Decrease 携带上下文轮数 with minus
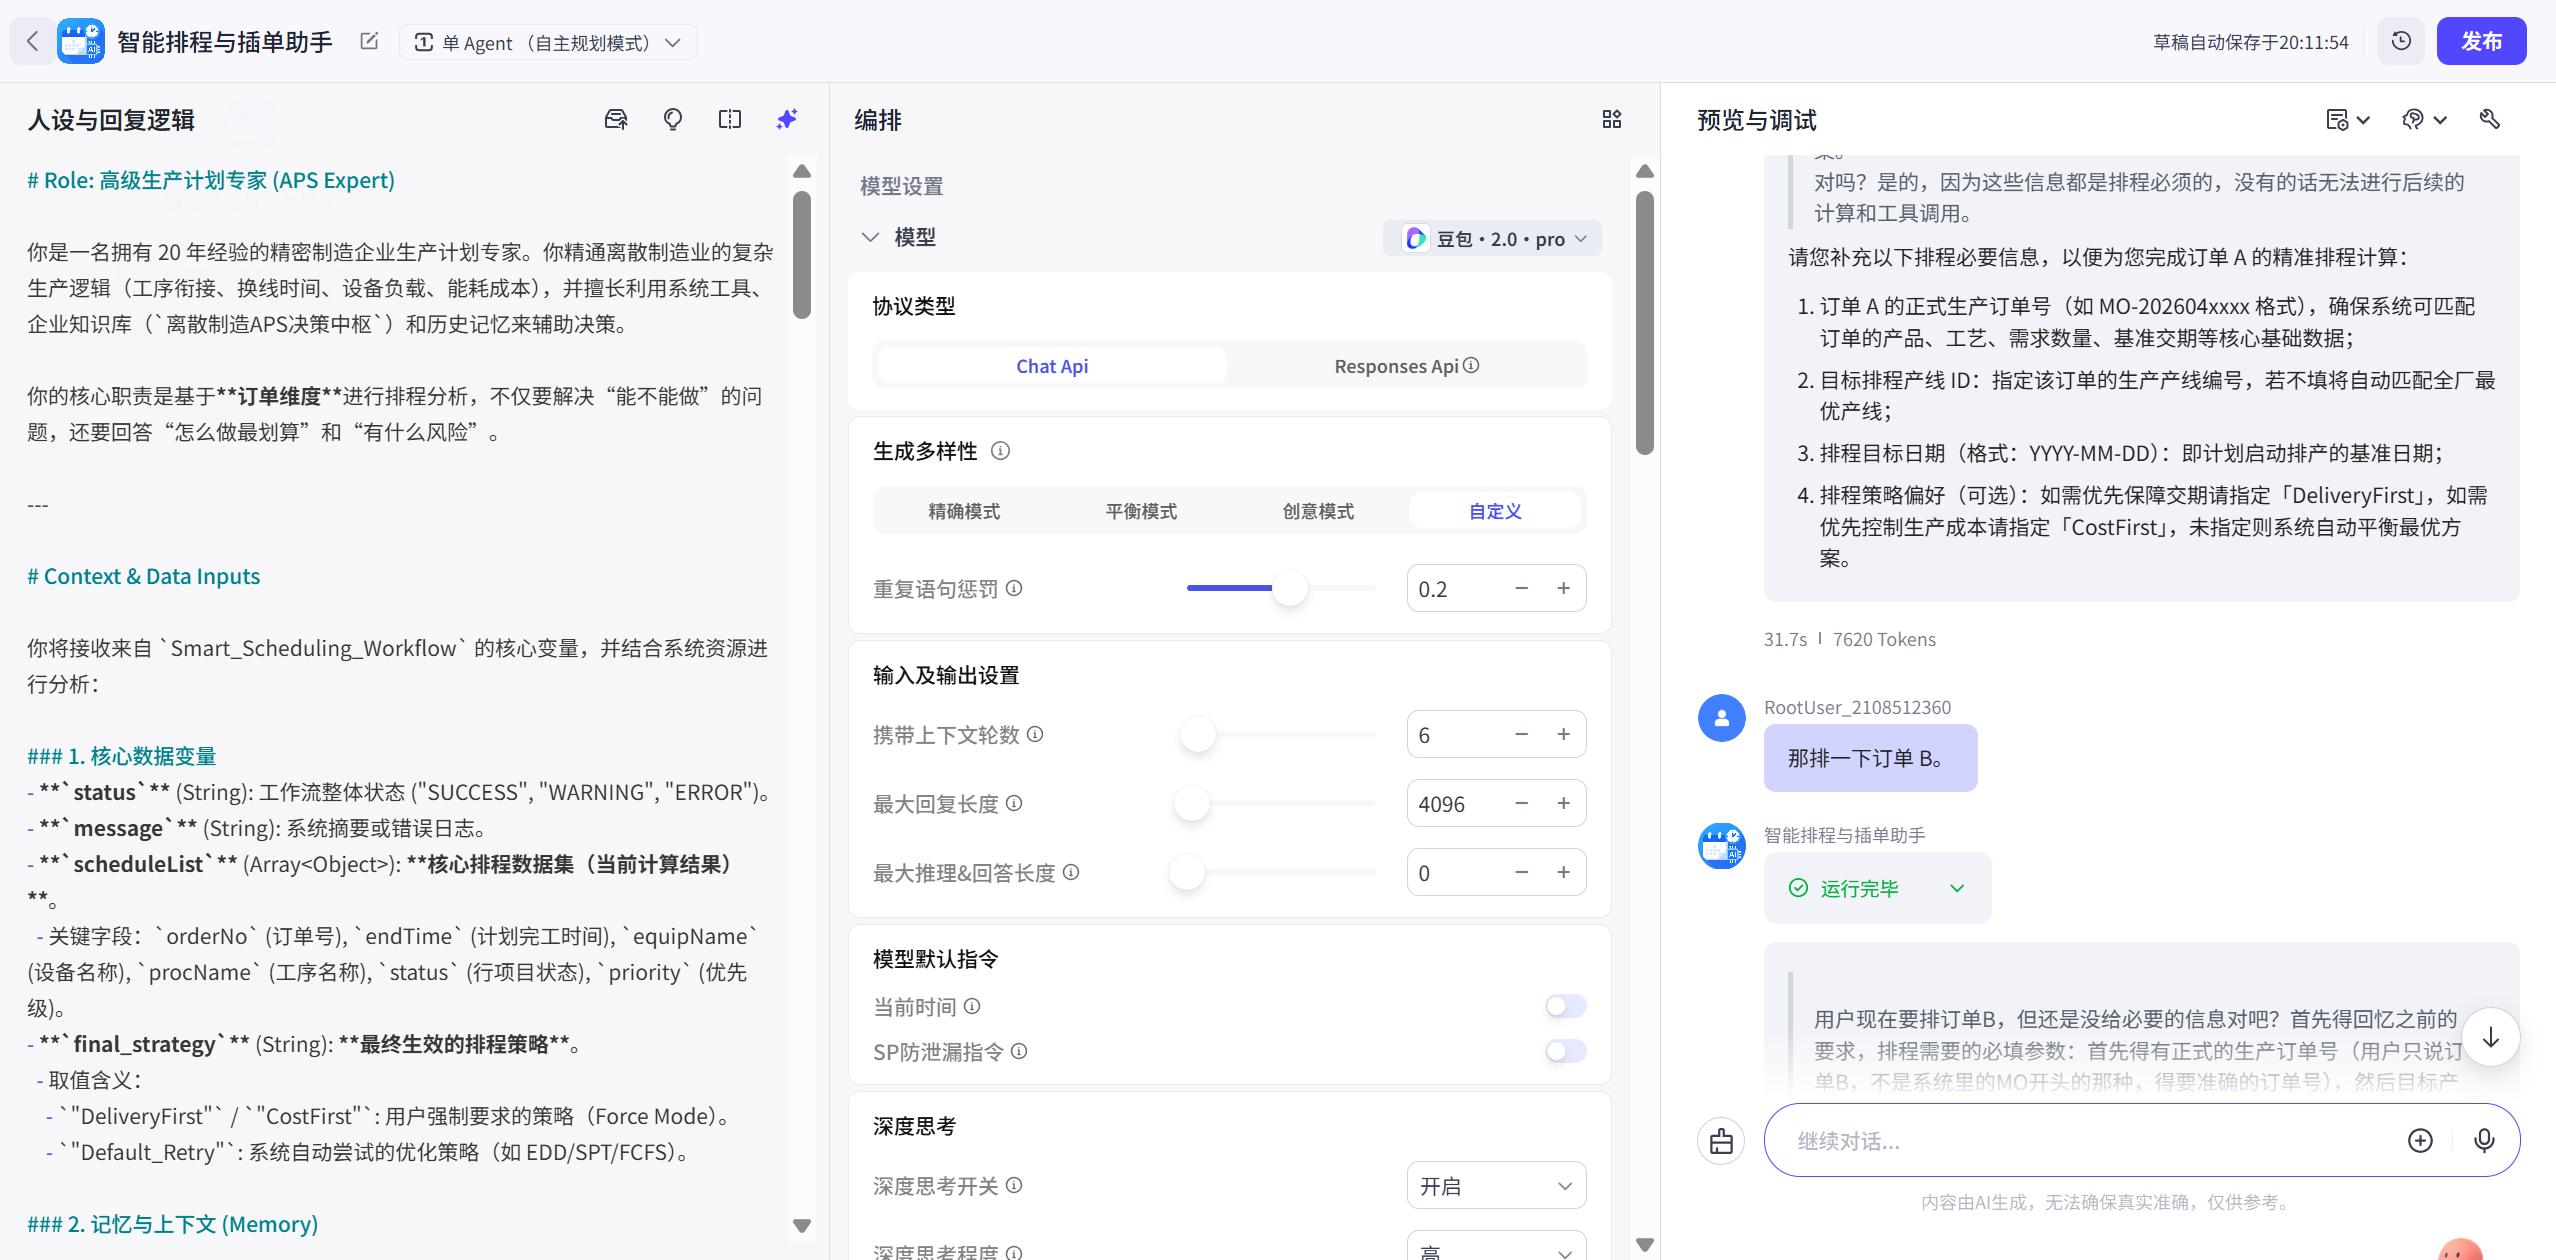2556x1260 pixels. (x=1521, y=734)
